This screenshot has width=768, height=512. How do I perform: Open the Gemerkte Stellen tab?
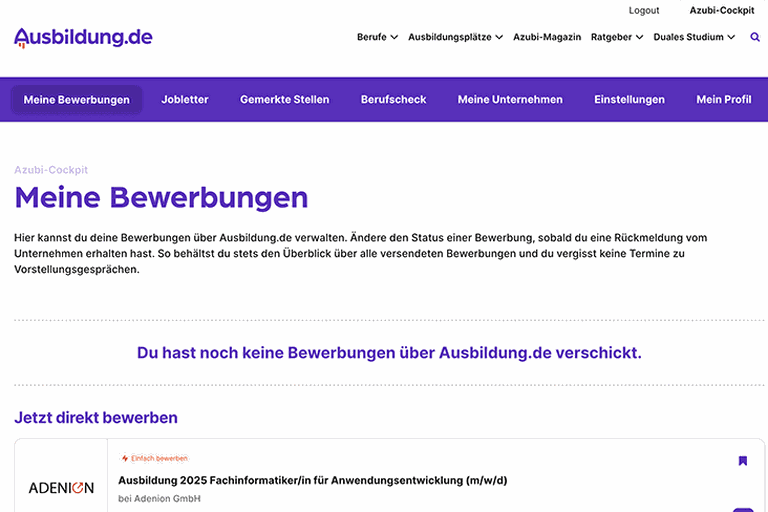point(284,100)
